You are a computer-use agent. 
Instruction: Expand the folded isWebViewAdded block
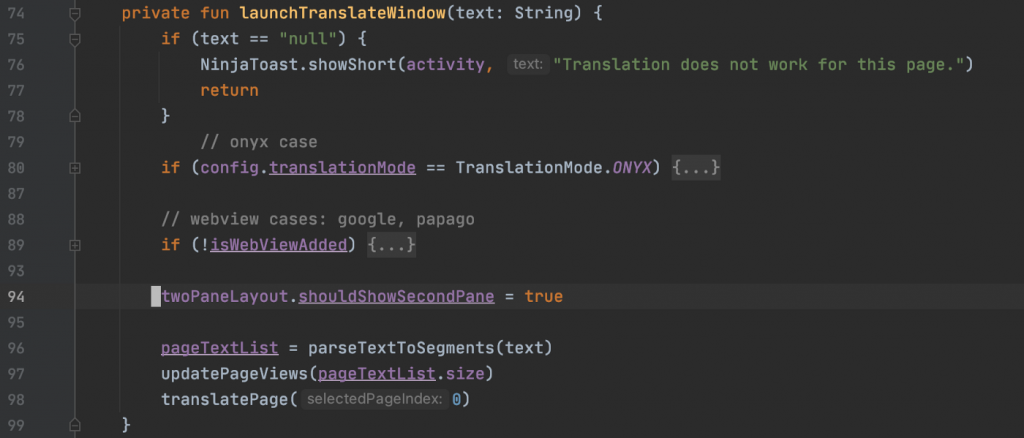(75, 245)
